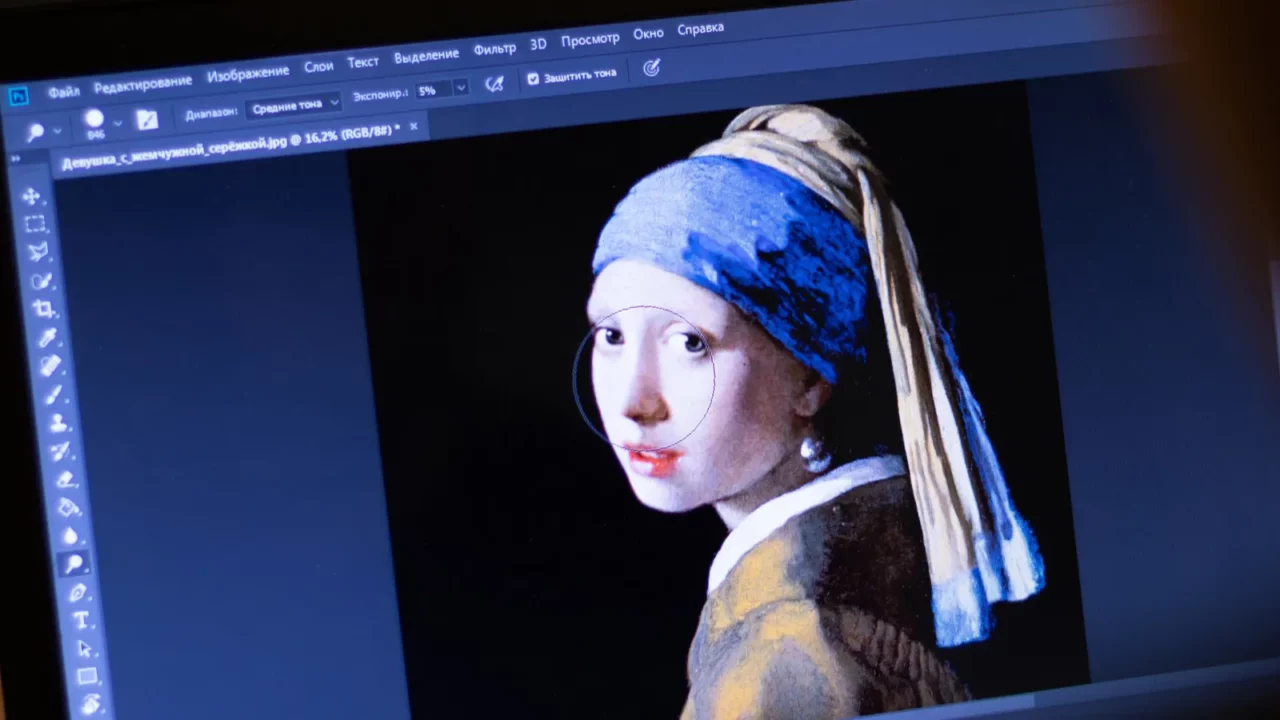Select the Brush tool
The width and height of the screenshot is (1280, 720).
pyautogui.click(x=55, y=395)
